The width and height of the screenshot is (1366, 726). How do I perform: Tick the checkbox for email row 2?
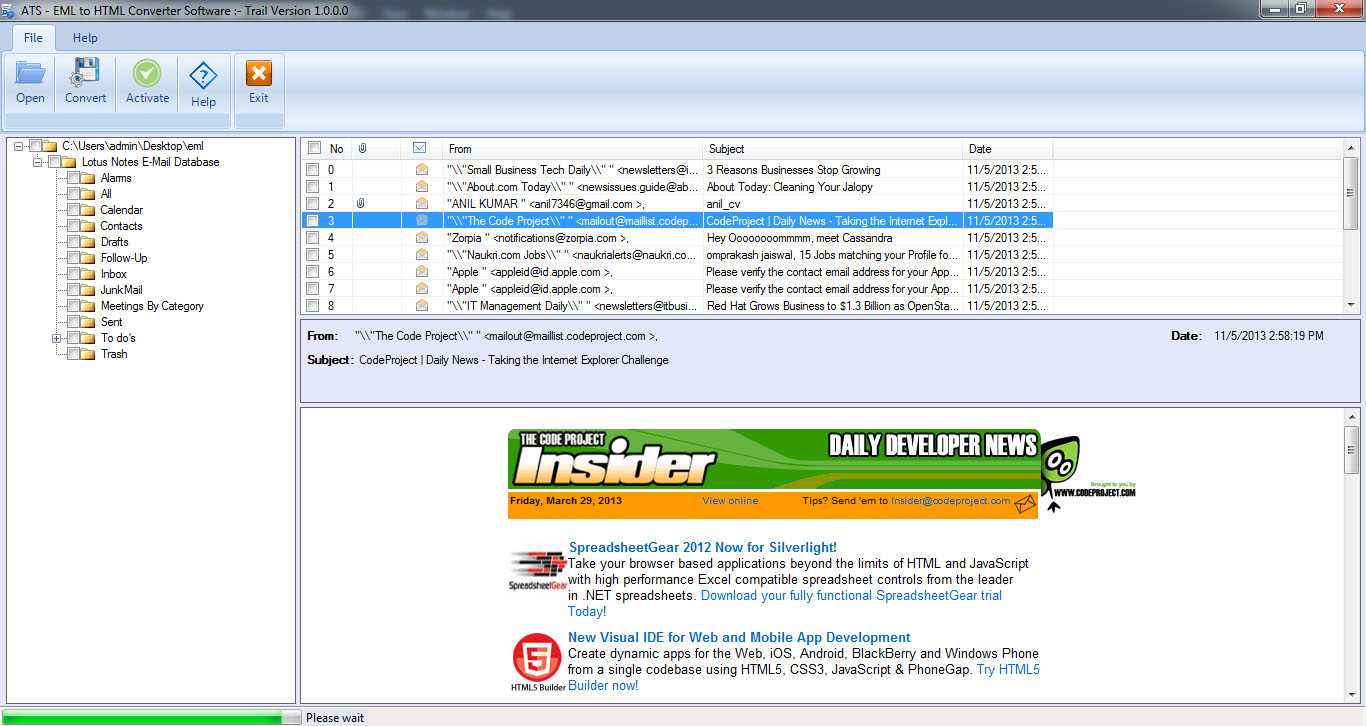coord(313,204)
